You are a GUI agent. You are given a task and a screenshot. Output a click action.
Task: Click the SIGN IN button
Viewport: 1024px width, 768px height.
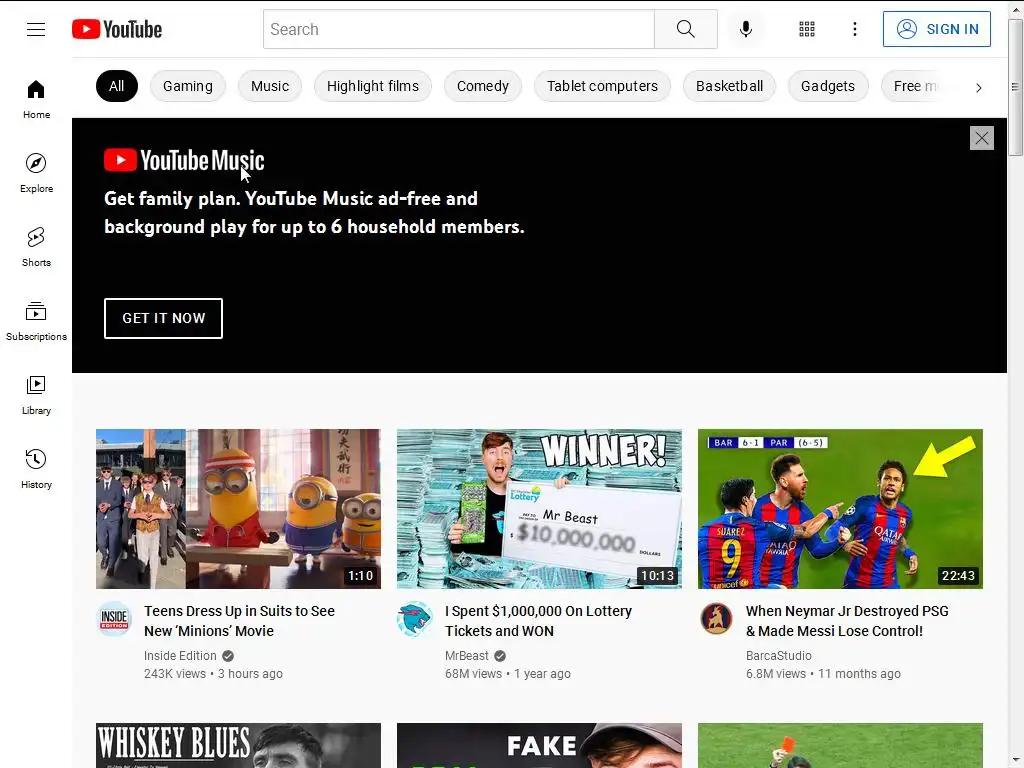(x=936, y=29)
